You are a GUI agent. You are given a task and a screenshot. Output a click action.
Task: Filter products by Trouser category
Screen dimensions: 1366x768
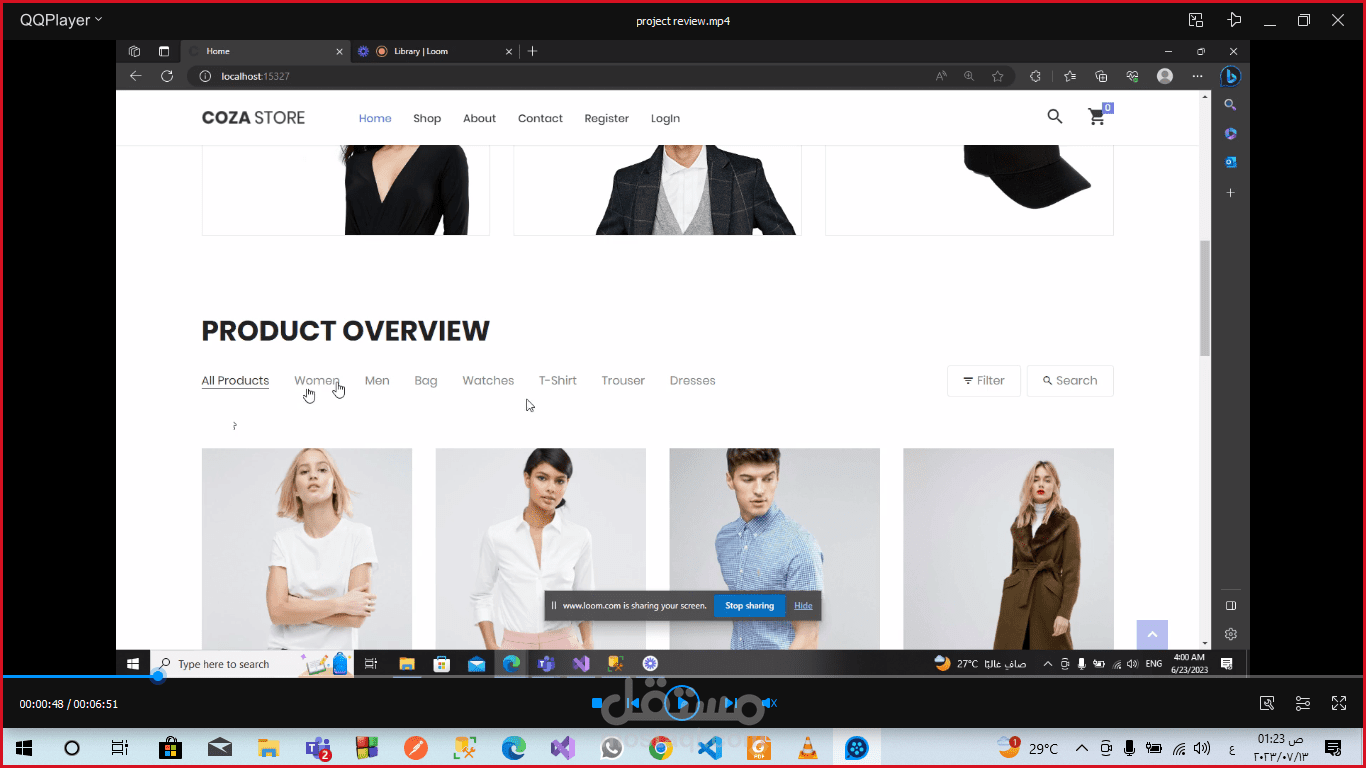pos(623,380)
